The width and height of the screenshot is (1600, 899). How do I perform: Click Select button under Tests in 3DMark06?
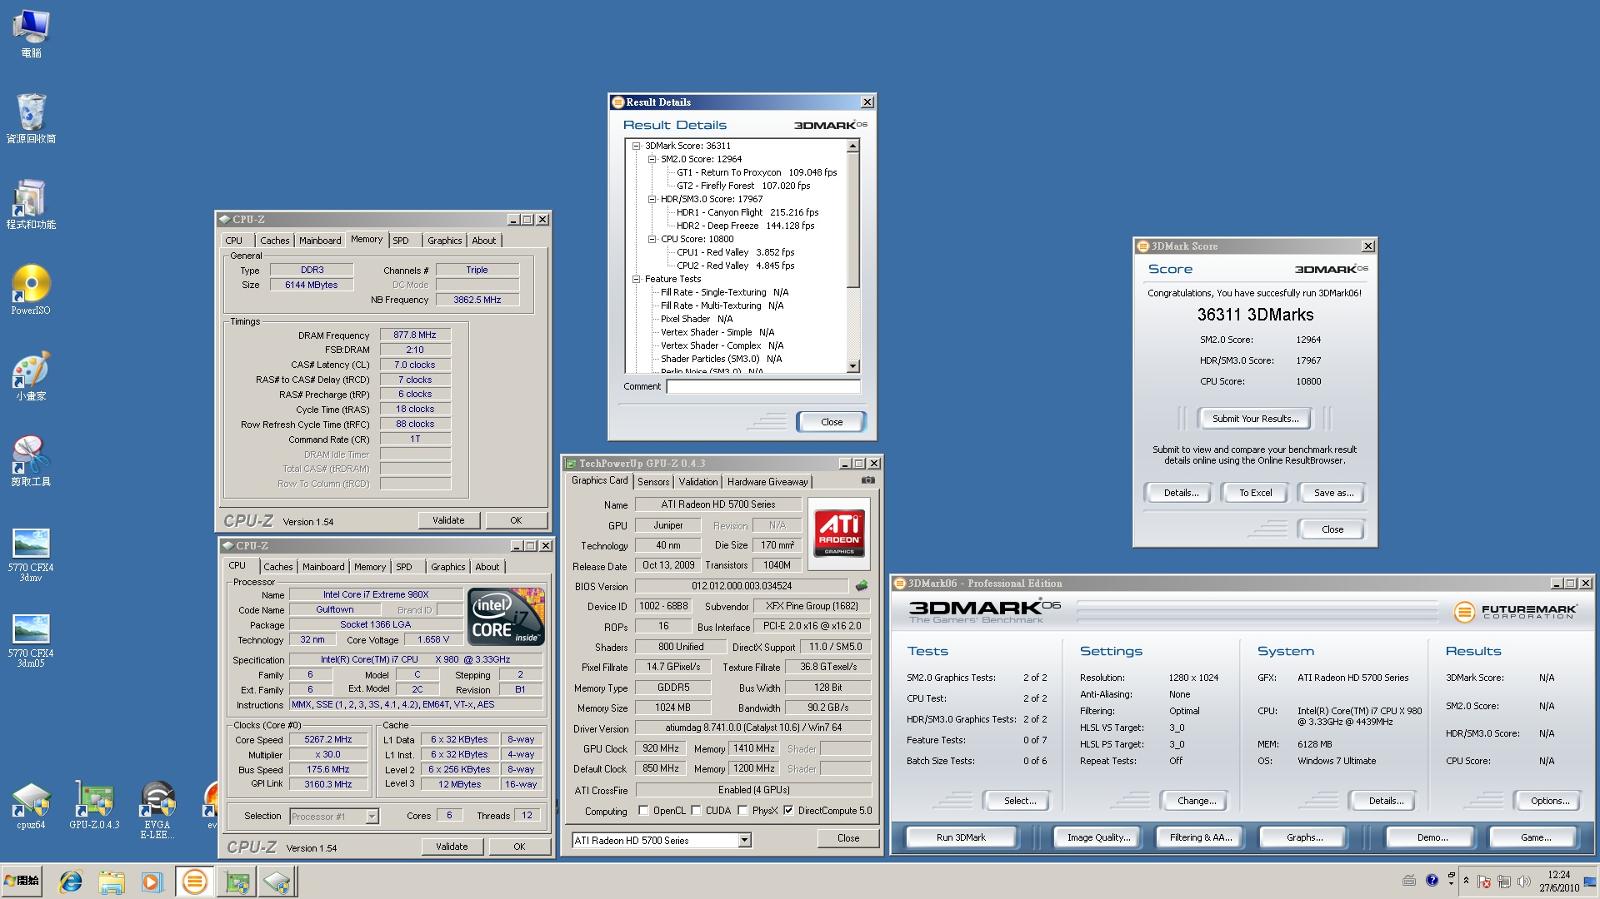1019,800
